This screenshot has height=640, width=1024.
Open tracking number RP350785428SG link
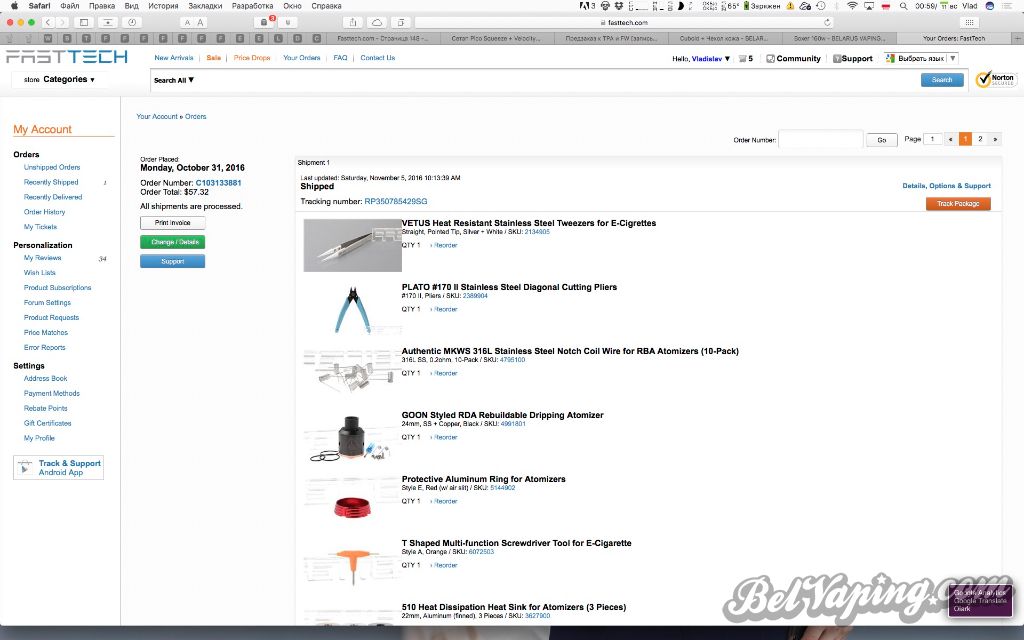tap(396, 201)
